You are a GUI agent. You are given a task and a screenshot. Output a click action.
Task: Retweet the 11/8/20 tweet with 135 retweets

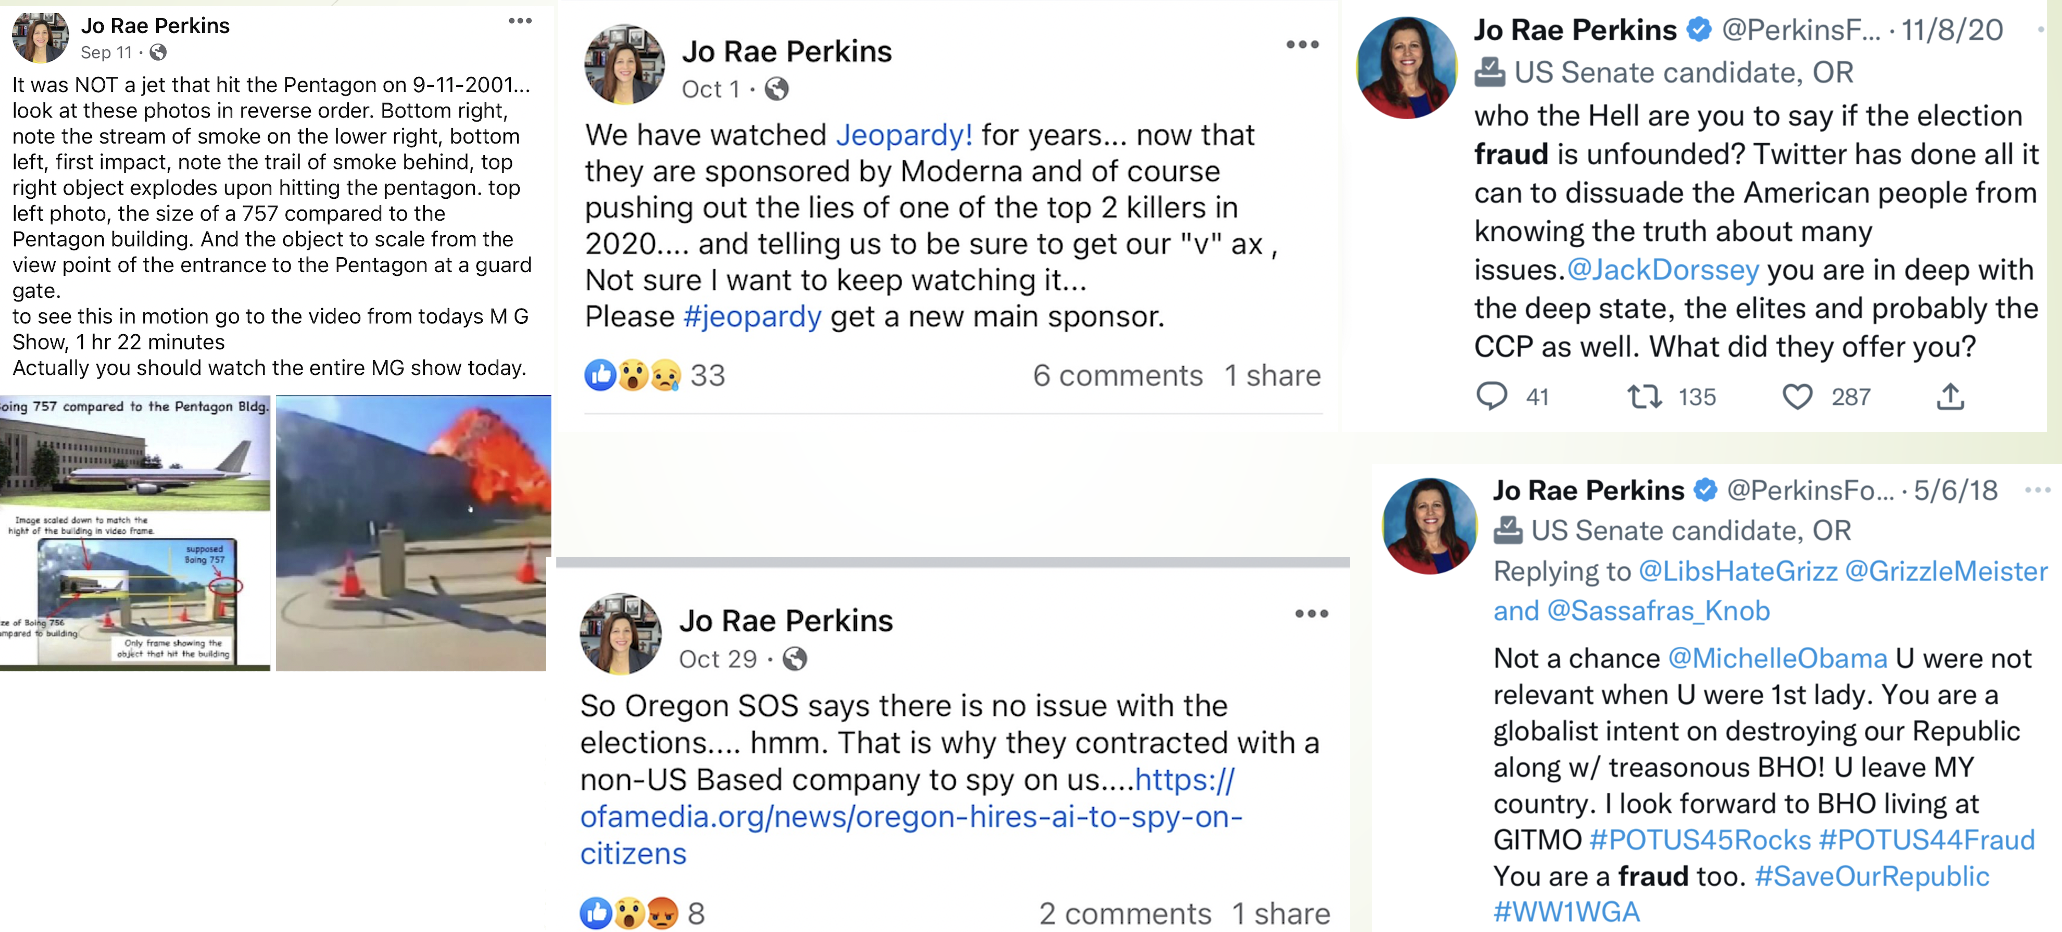click(1645, 397)
